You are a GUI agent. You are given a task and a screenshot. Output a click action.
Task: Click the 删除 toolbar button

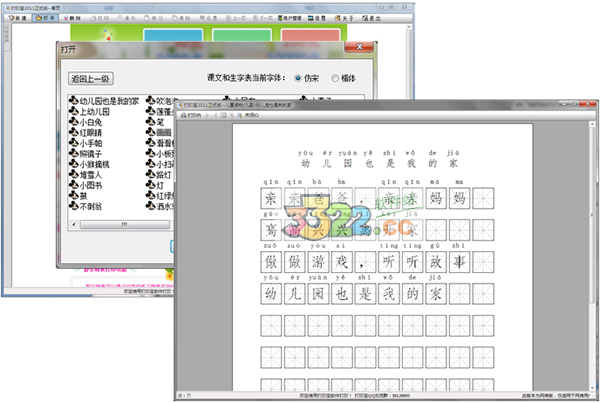tap(72, 18)
